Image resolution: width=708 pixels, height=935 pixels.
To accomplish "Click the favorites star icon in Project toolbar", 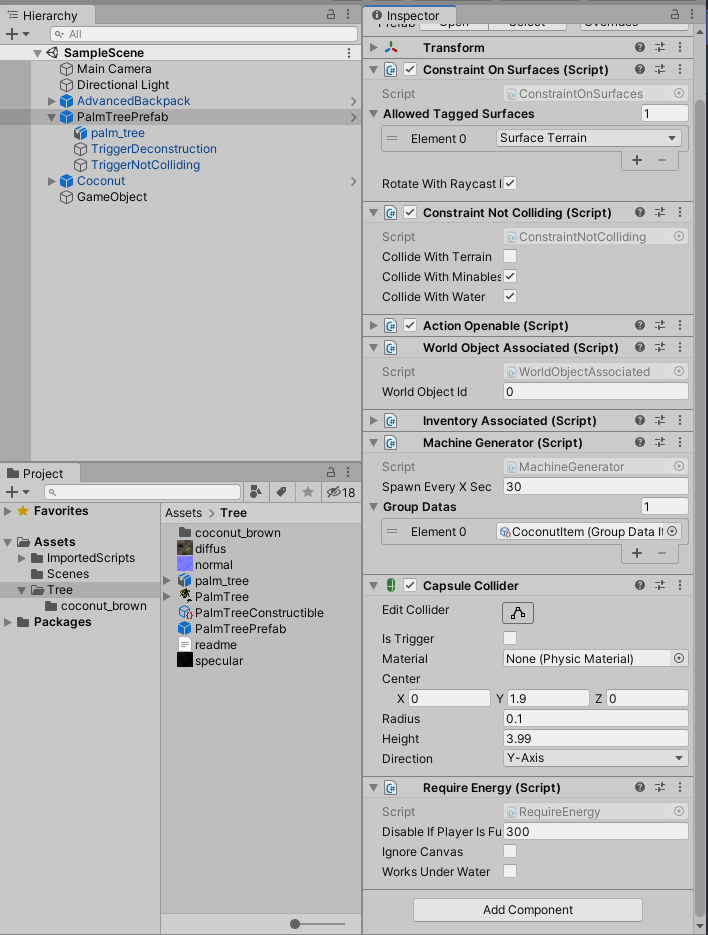I will coord(308,492).
